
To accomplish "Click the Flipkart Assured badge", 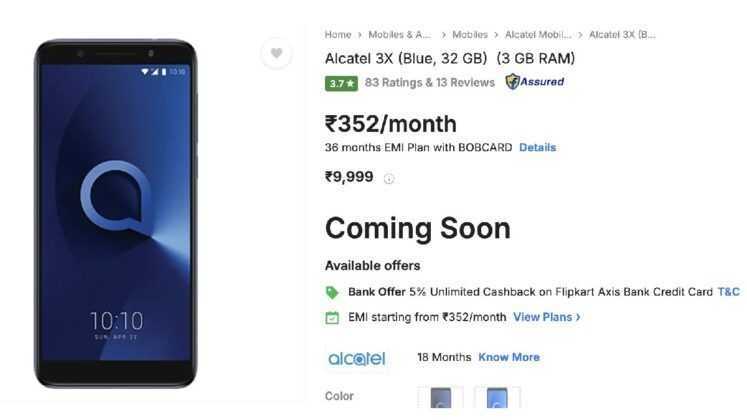I will click(535, 82).
